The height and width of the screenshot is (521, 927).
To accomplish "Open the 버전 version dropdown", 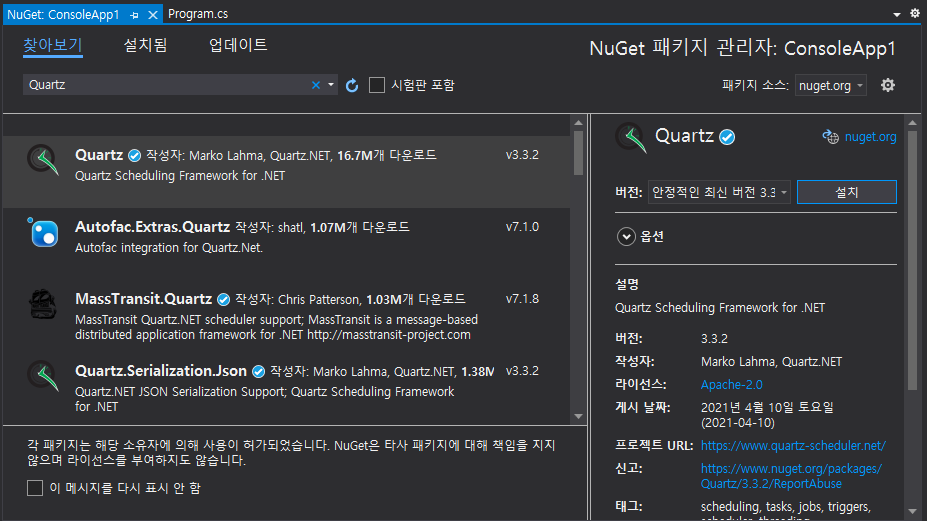I will [x=719, y=193].
